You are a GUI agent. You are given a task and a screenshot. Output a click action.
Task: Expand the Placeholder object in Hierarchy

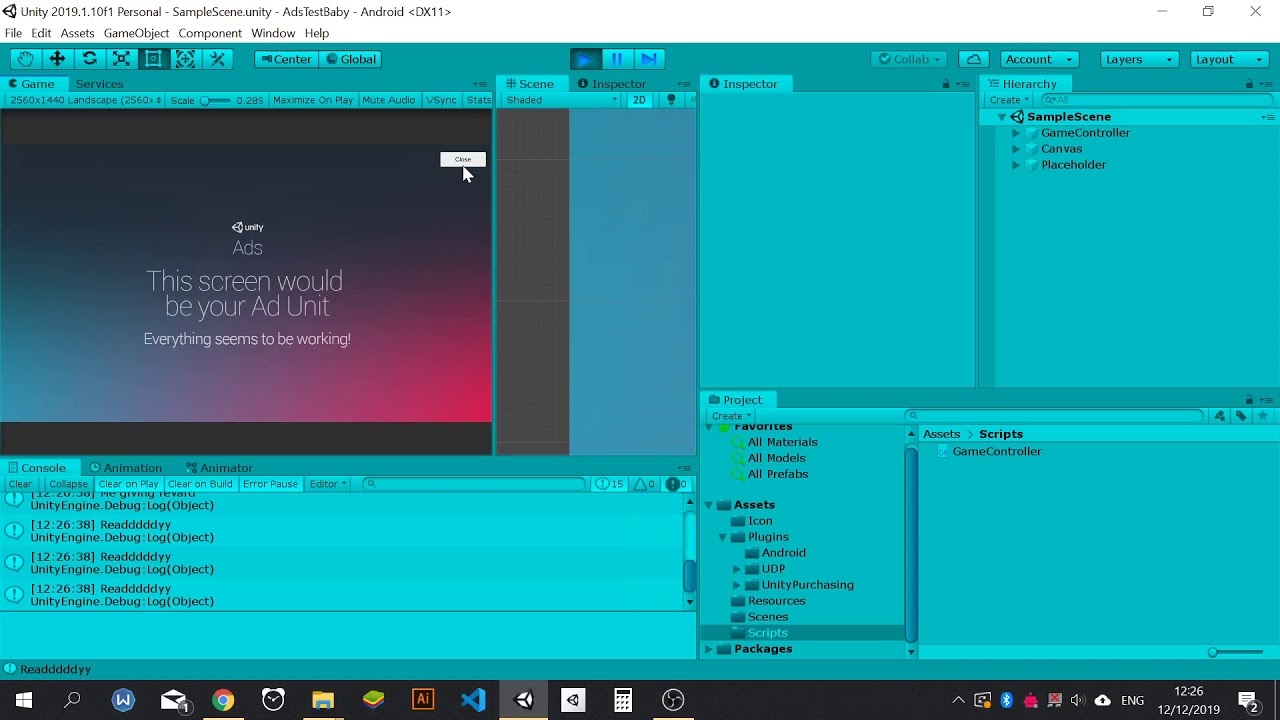tap(1016, 165)
